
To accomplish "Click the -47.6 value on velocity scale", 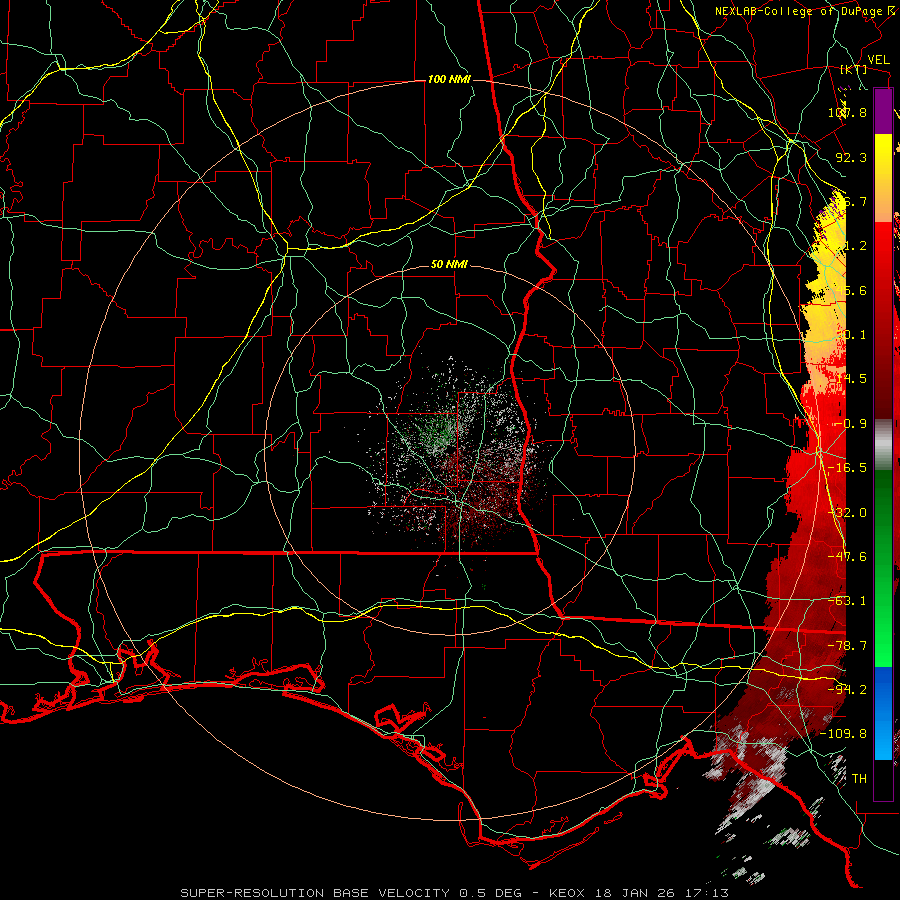I will click(848, 557).
